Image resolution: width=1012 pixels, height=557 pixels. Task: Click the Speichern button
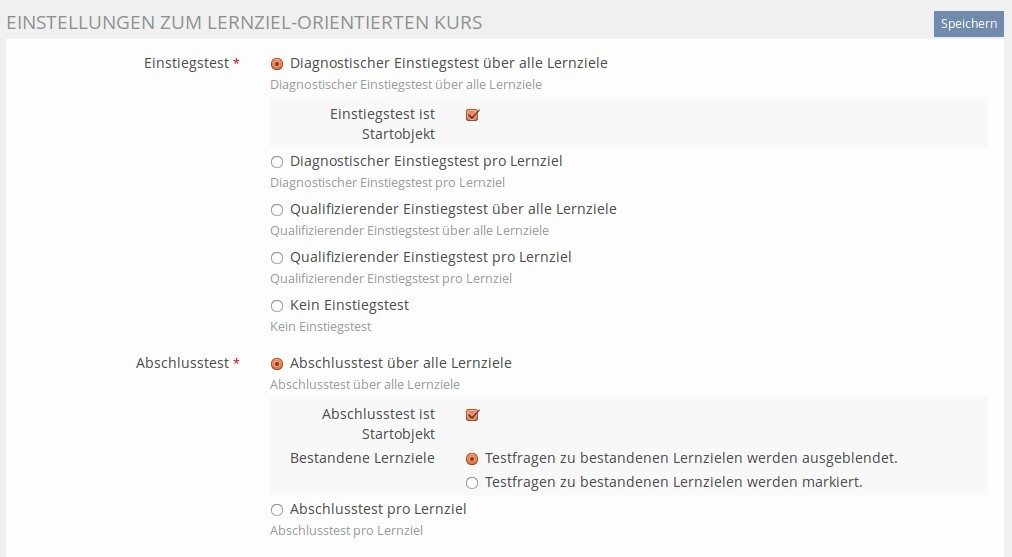[968, 24]
